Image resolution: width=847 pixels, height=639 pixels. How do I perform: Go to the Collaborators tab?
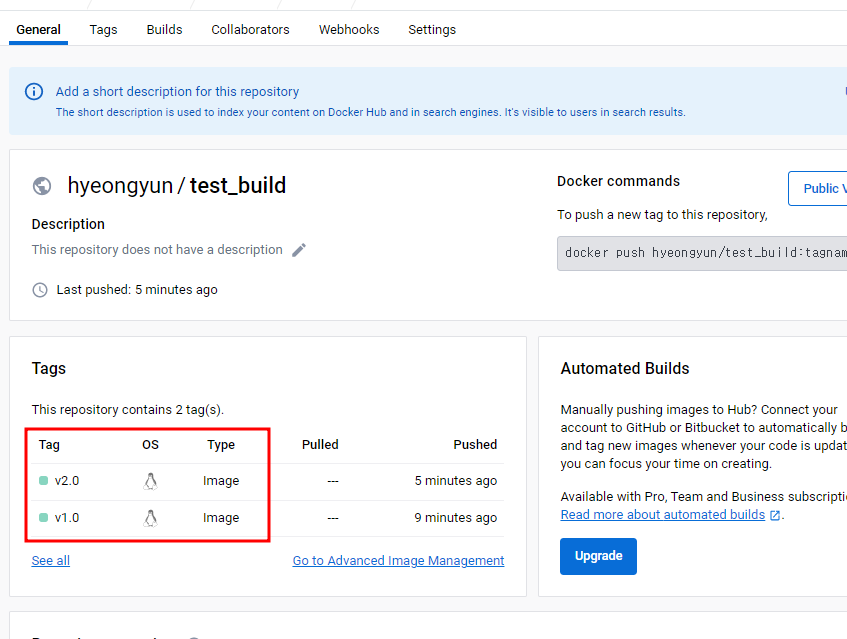[250, 30]
